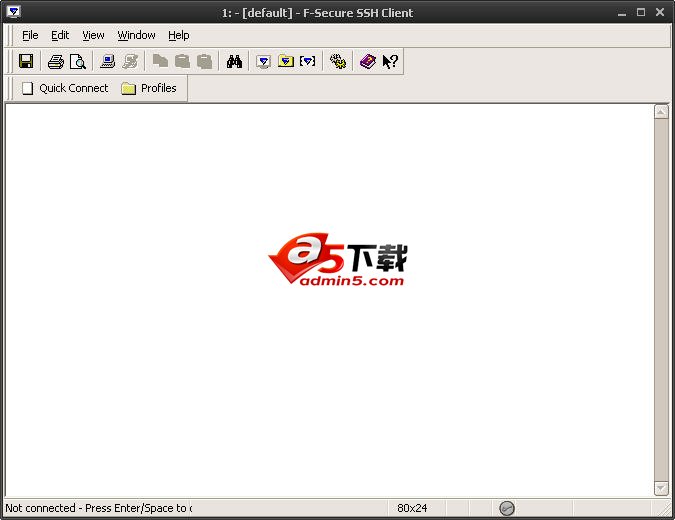This screenshot has width=675, height=520.
Task: Open New Terminal Window icon
Action: 263,61
